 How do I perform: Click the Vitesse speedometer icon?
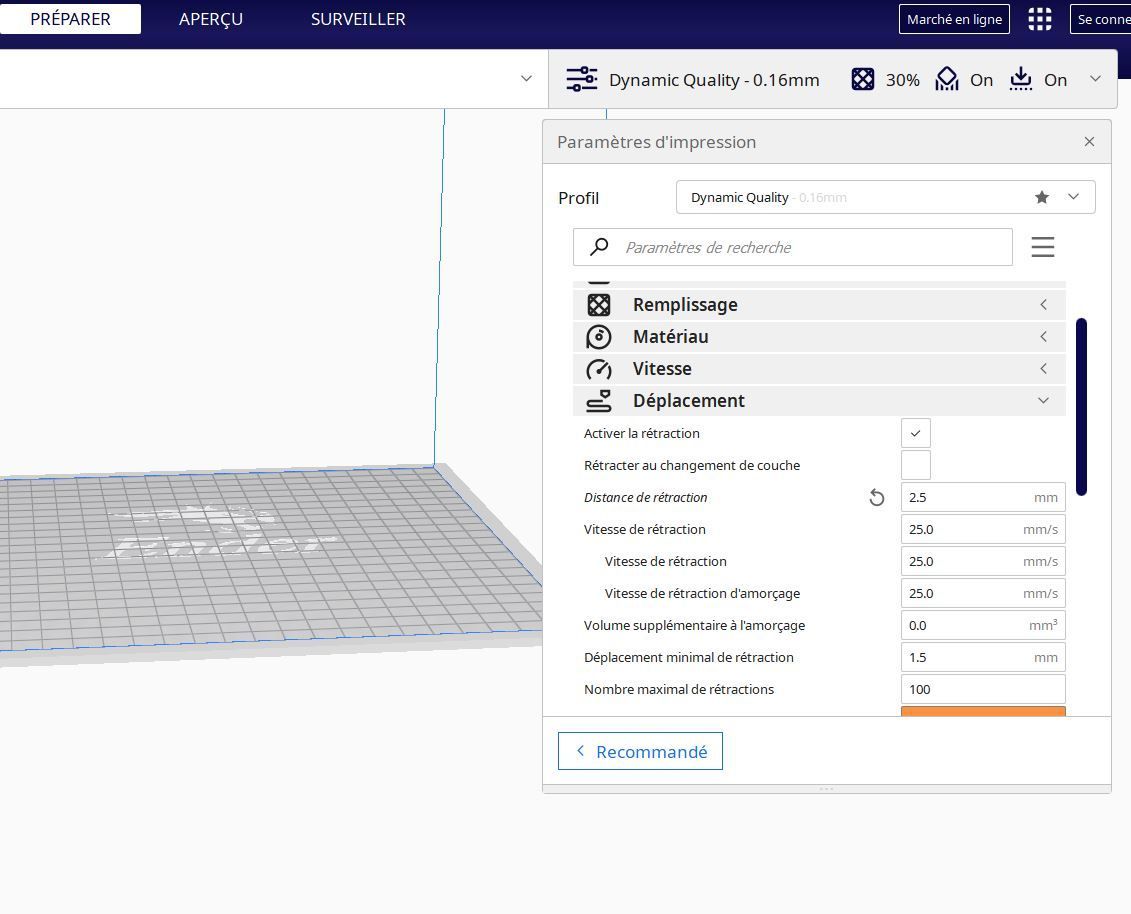pyautogui.click(x=599, y=369)
